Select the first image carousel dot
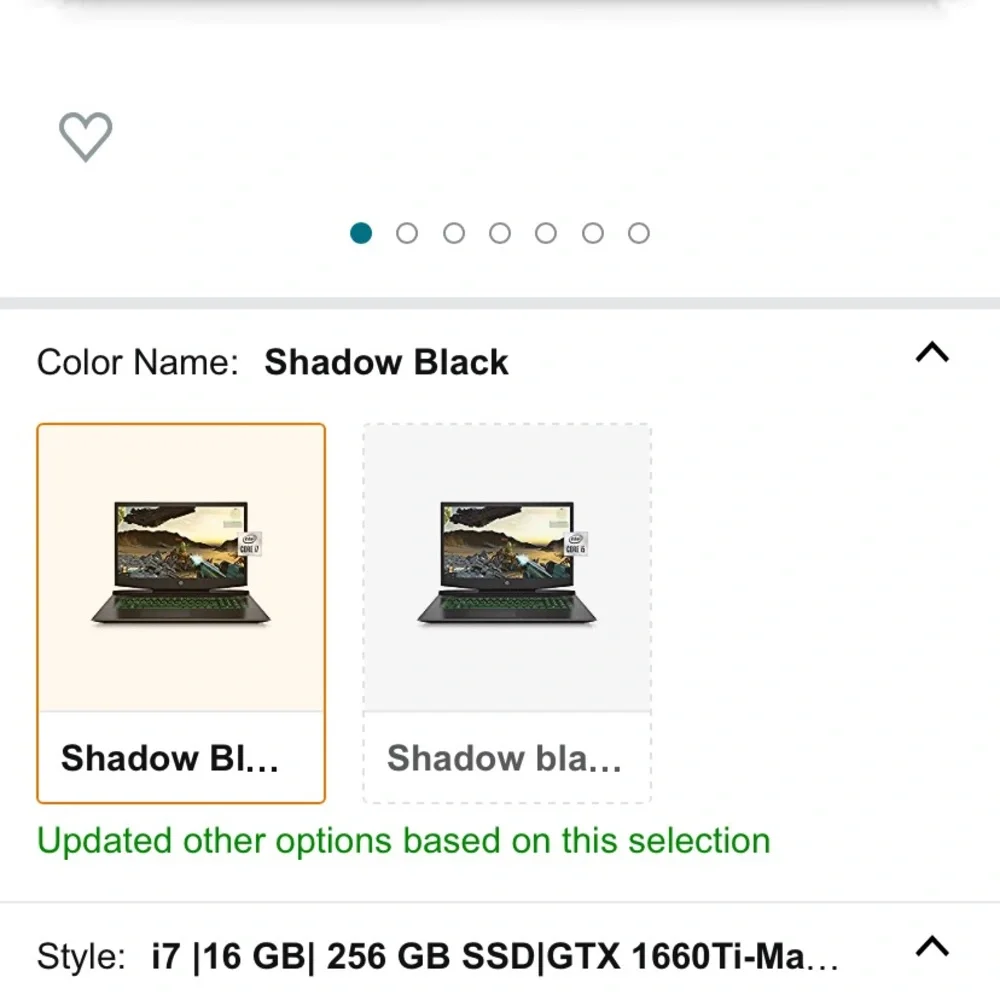1000x1000 pixels. click(x=361, y=233)
